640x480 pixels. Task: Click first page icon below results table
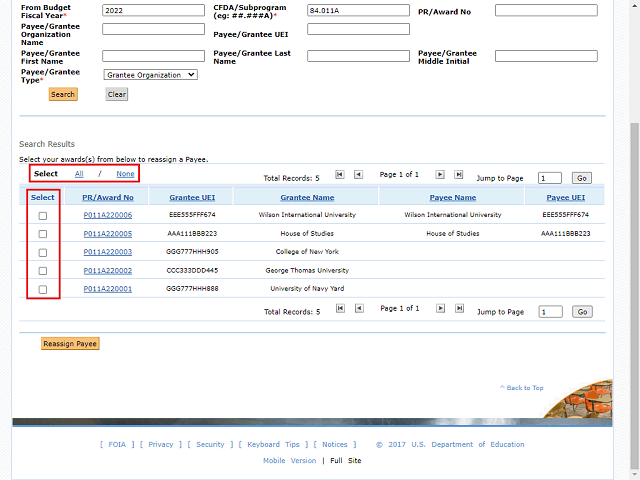point(340,310)
